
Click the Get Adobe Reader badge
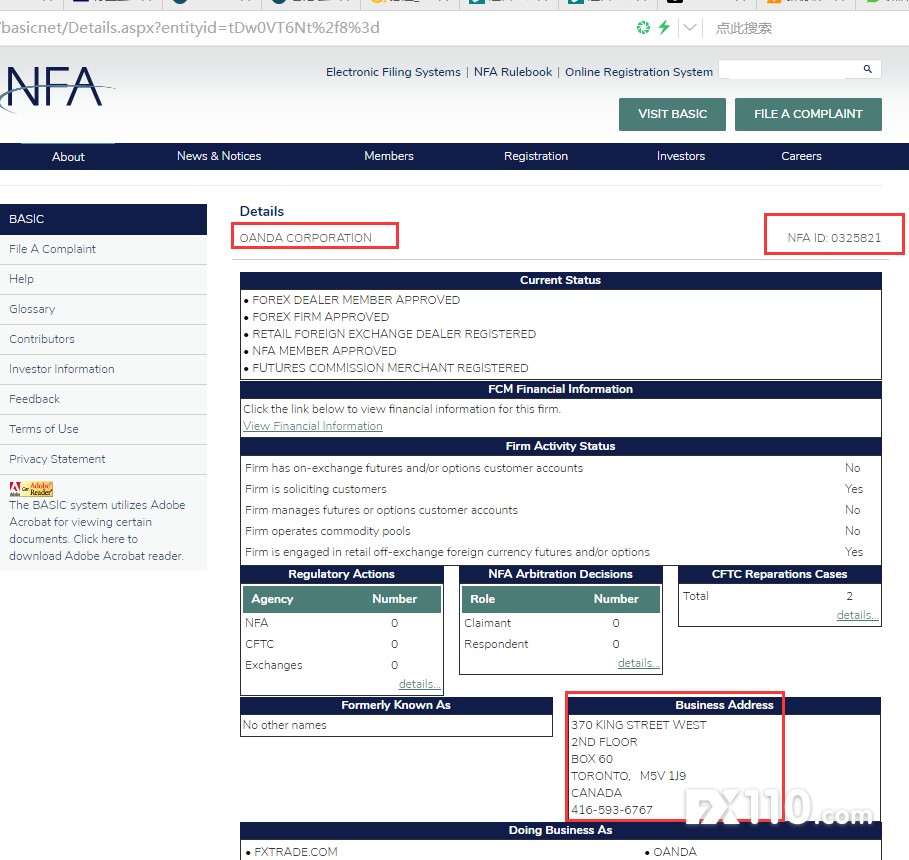coord(31,489)
